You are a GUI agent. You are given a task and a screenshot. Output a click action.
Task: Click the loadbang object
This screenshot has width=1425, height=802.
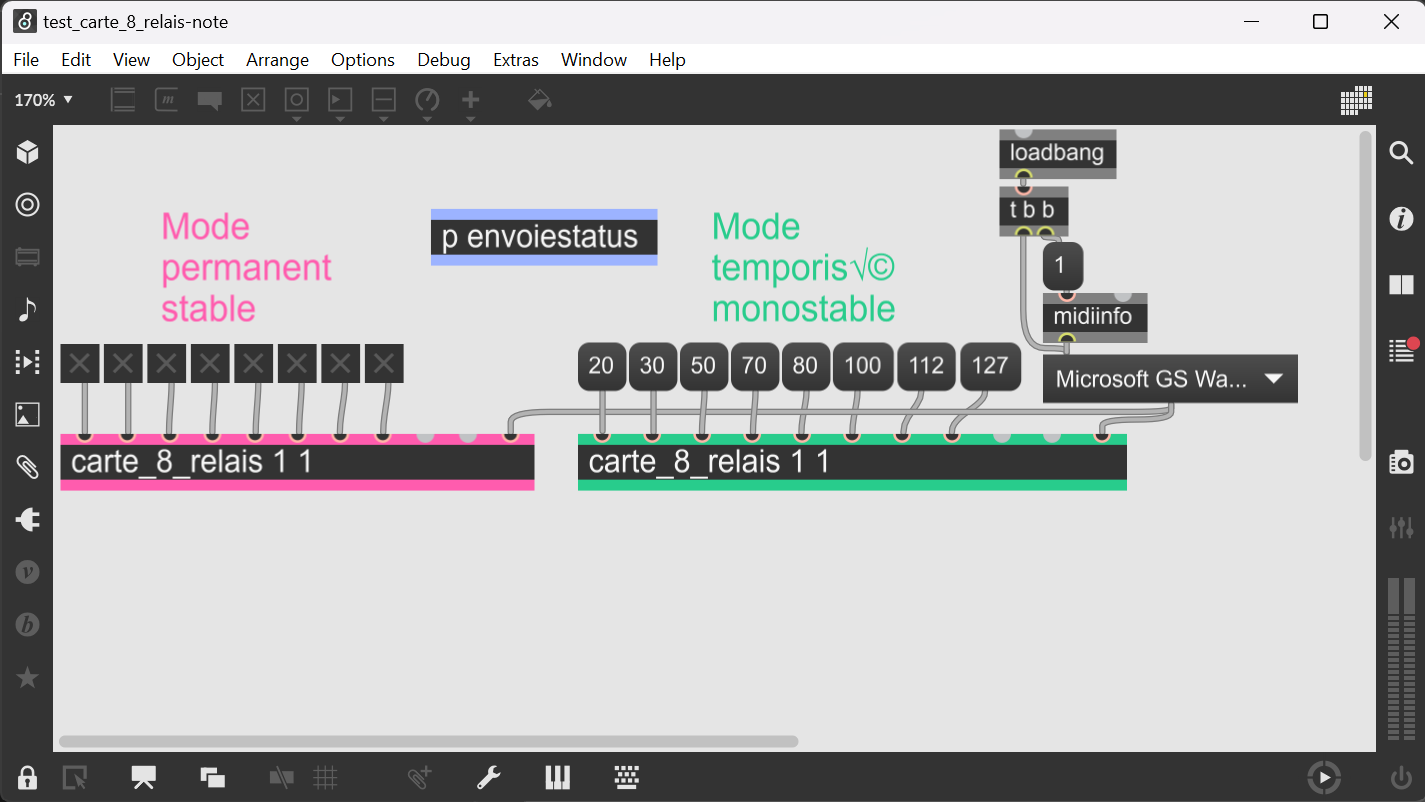click(x=1057, y=153)
